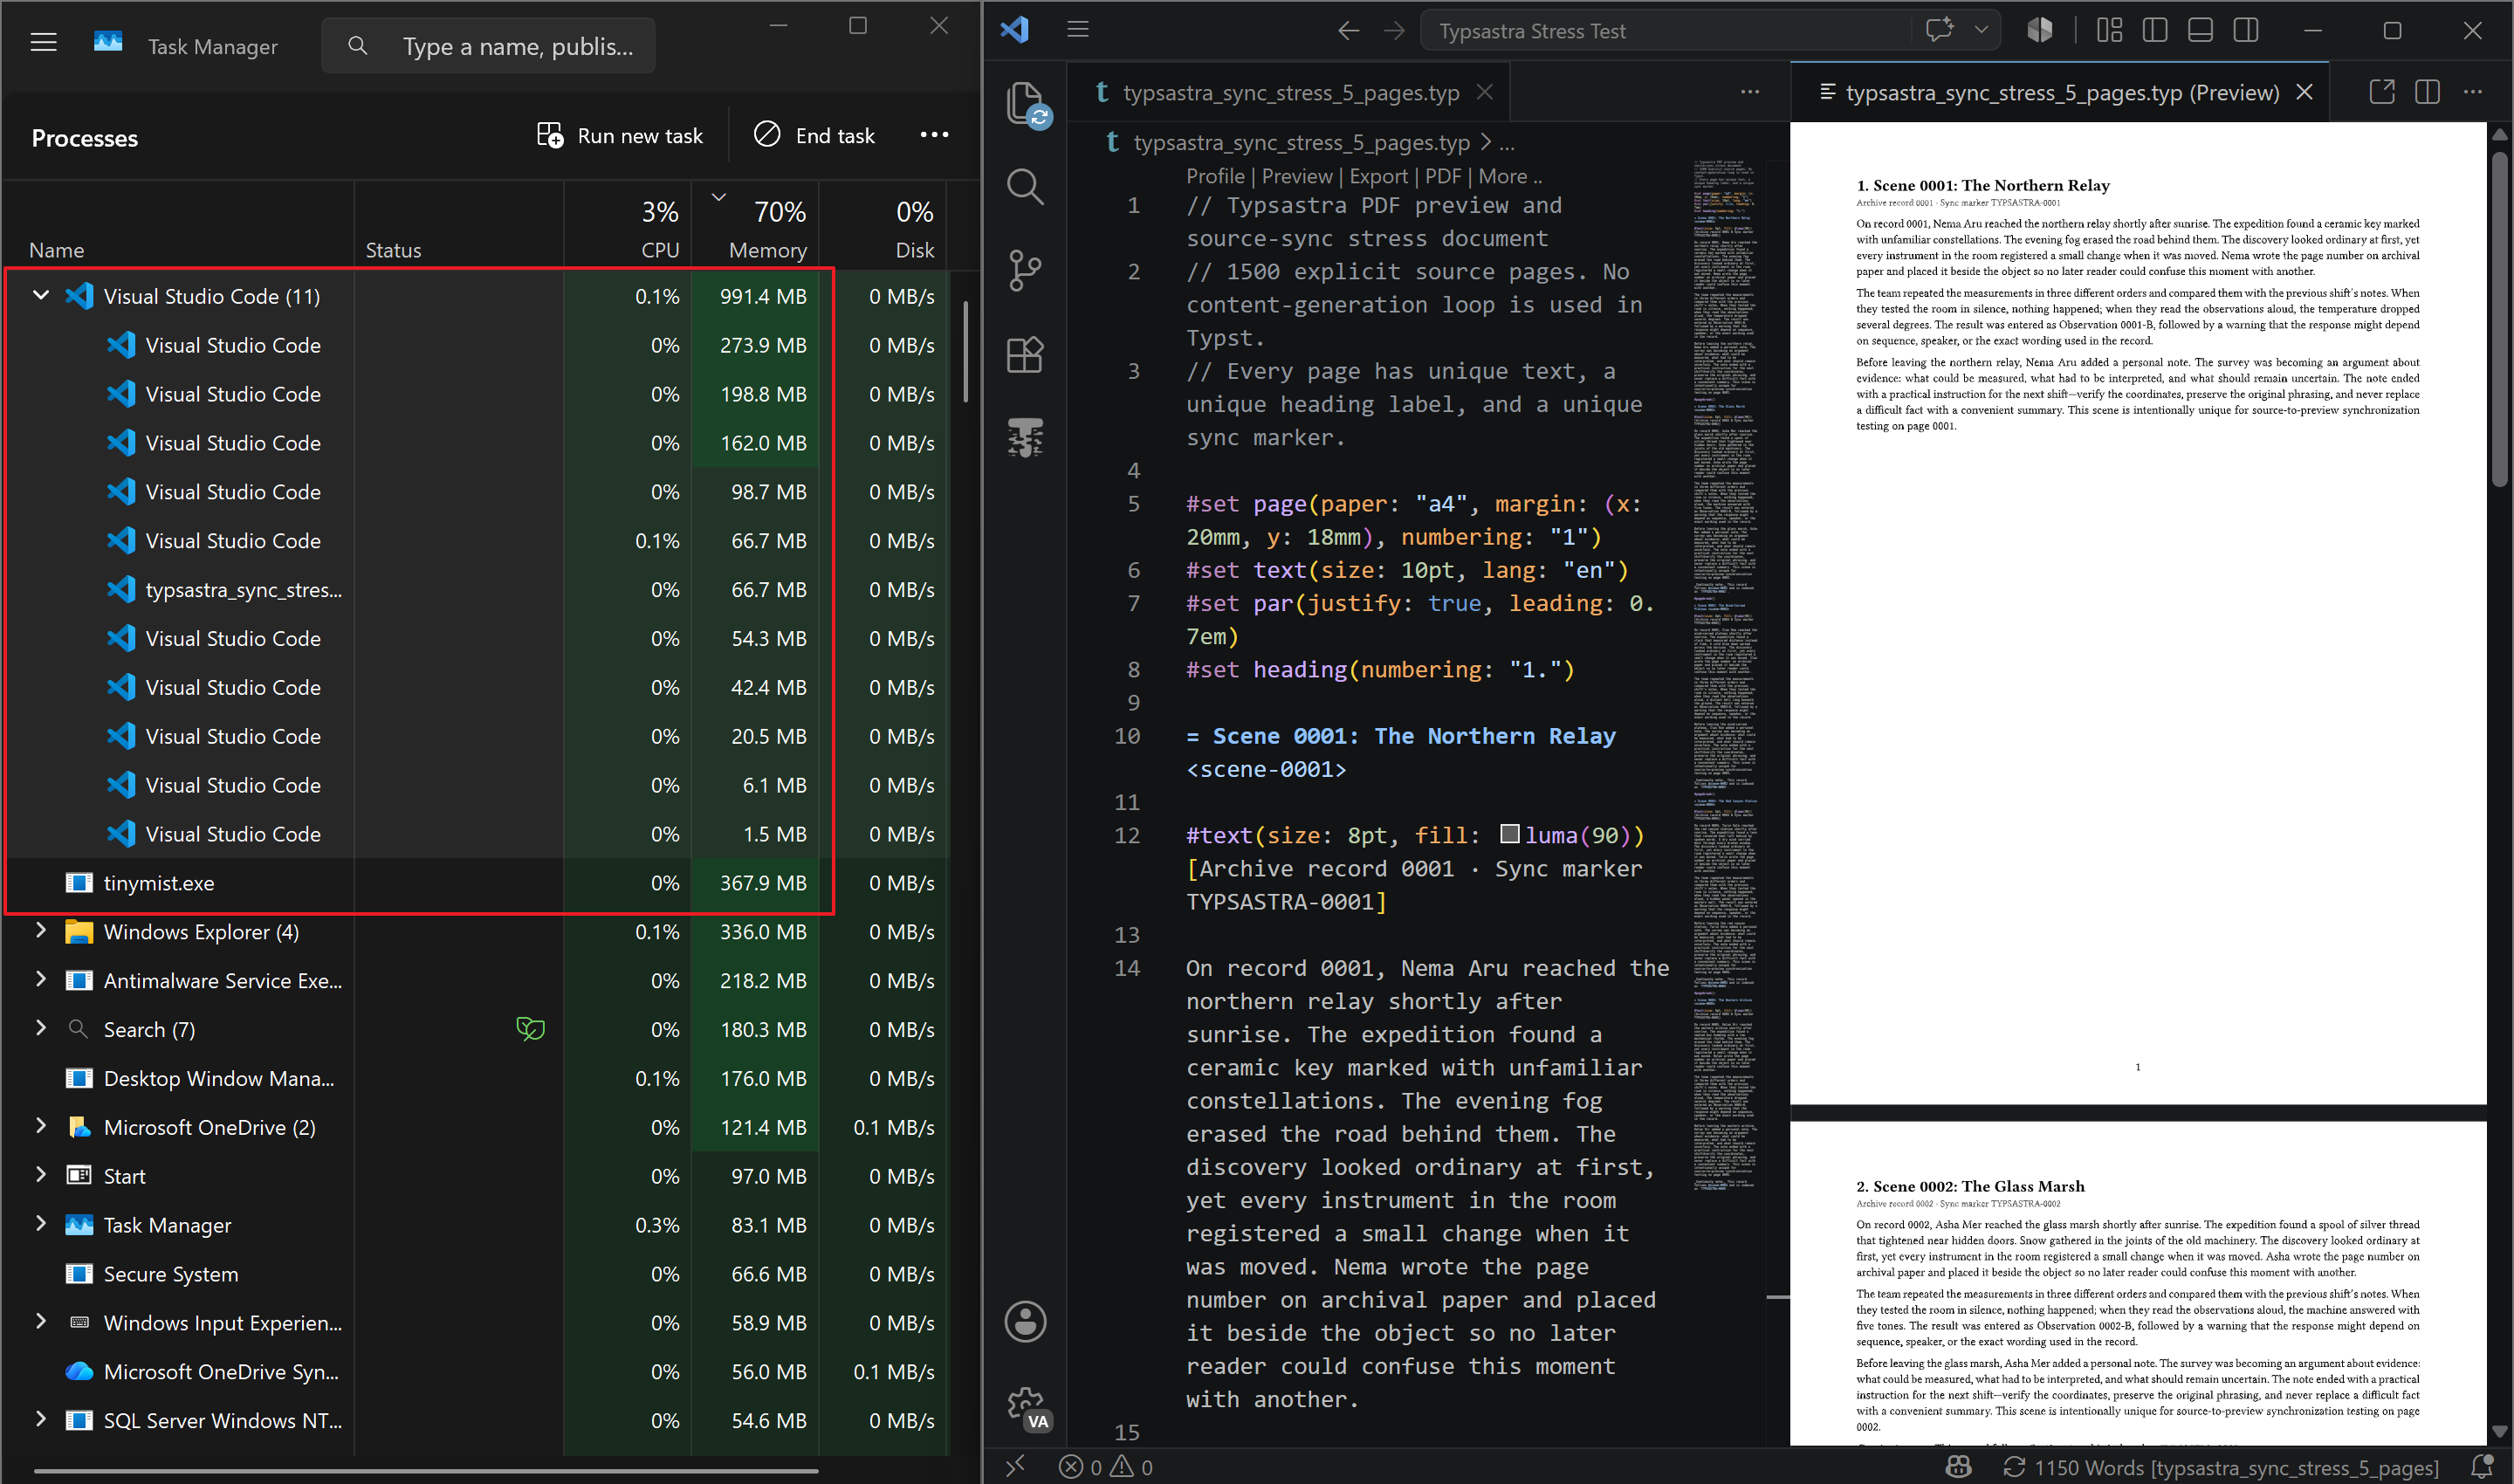Open Source Control view

pos(1026,270)
